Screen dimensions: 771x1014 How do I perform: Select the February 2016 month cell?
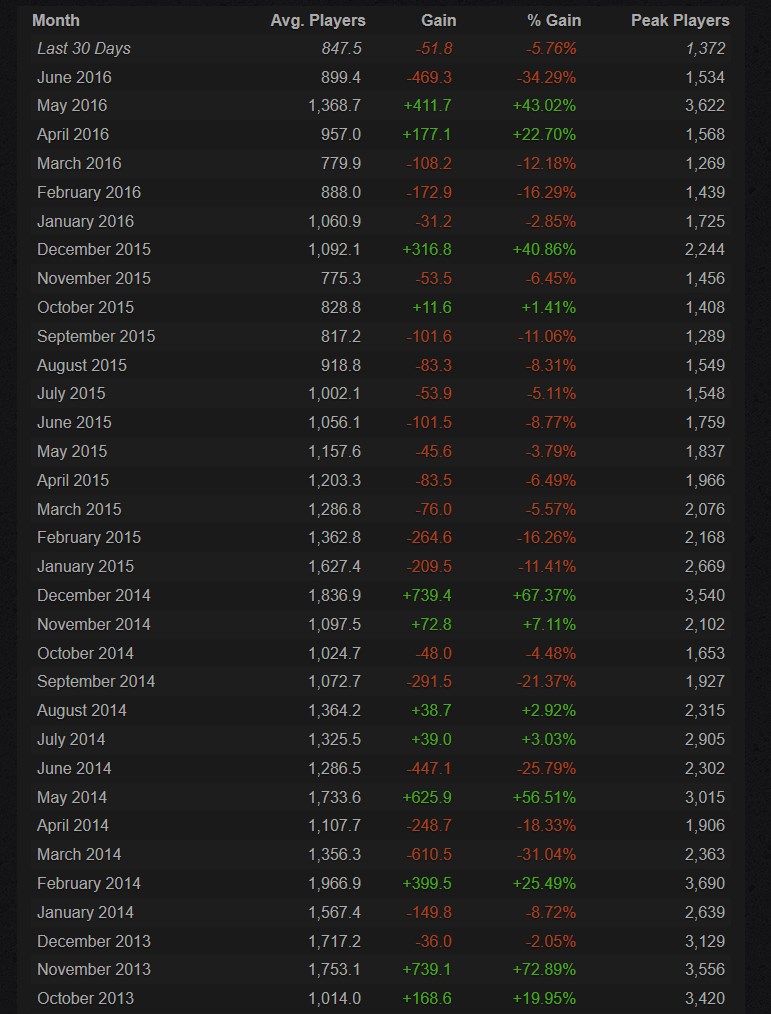point(89,192)
